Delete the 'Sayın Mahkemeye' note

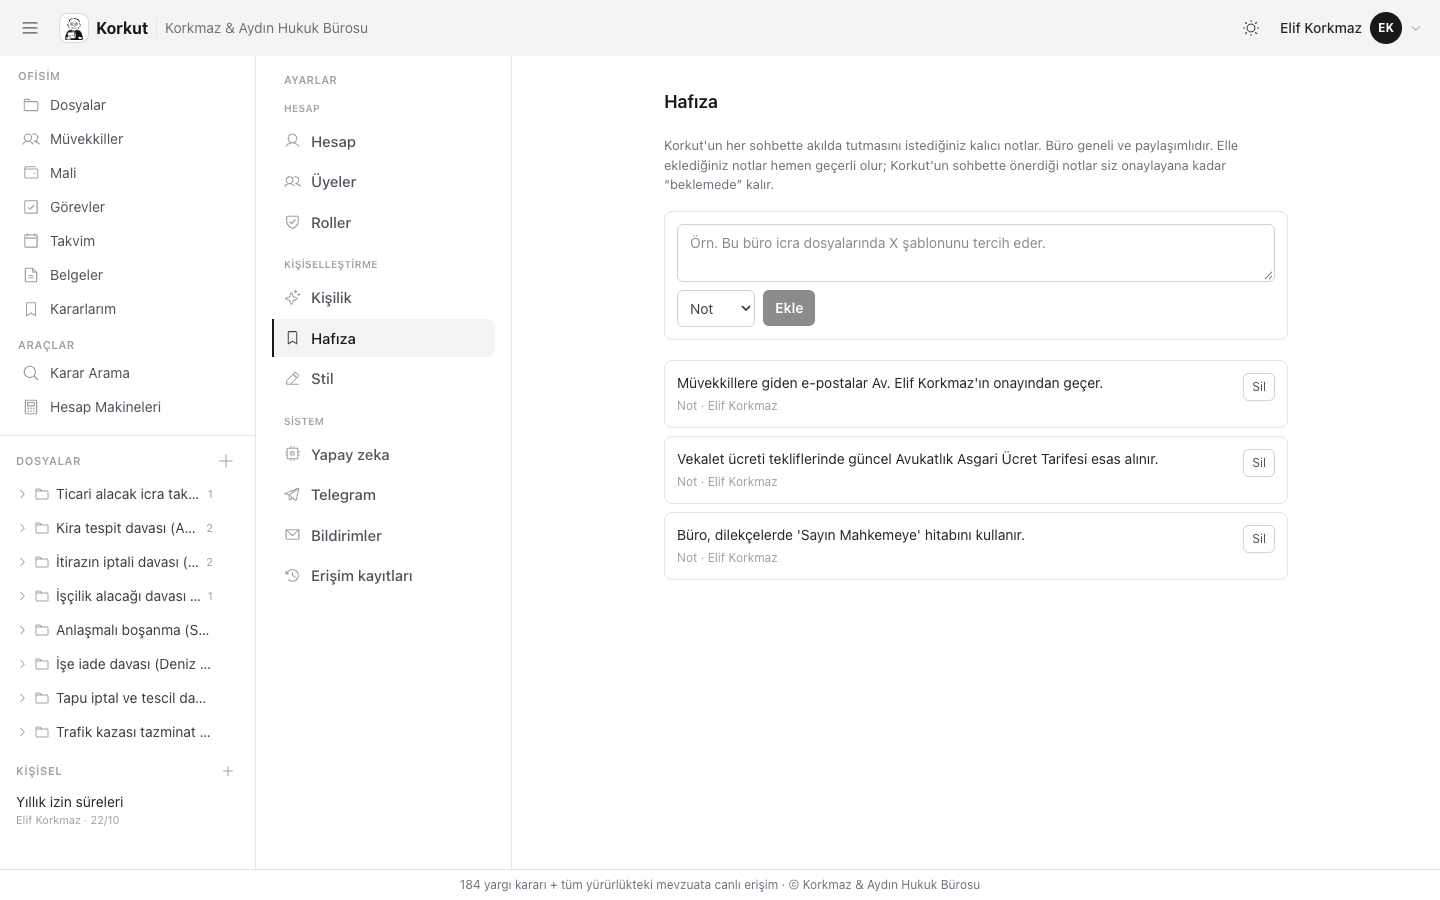[x=1259, y=539]
